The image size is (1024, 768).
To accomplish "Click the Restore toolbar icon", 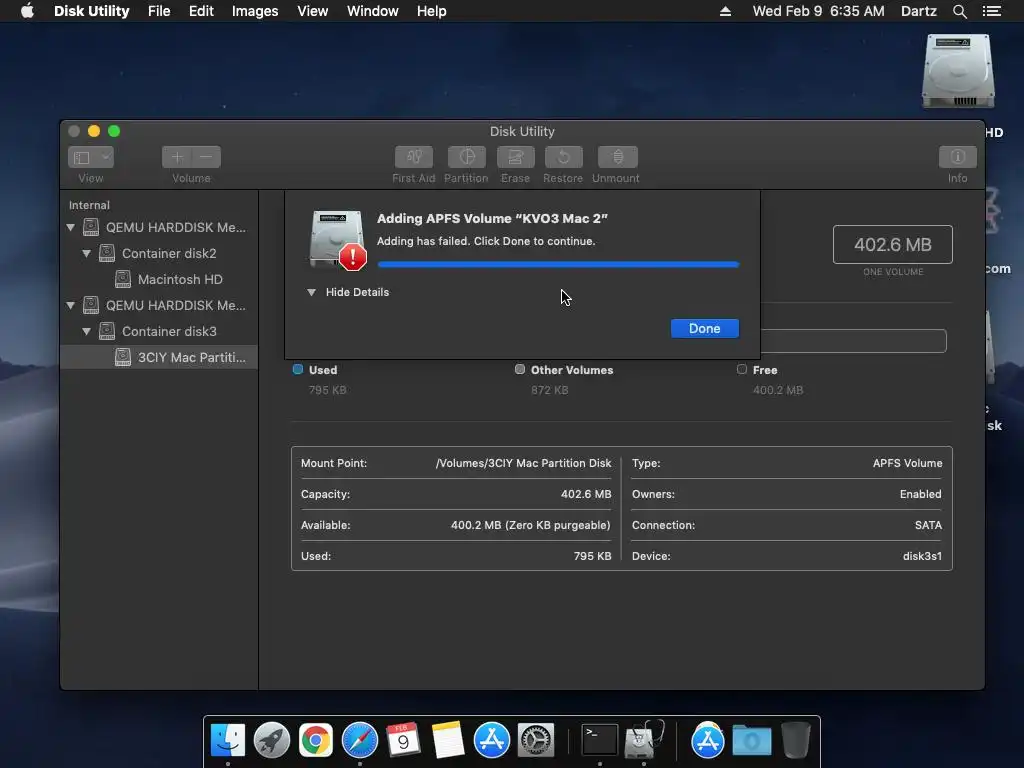I will point(563,157).
